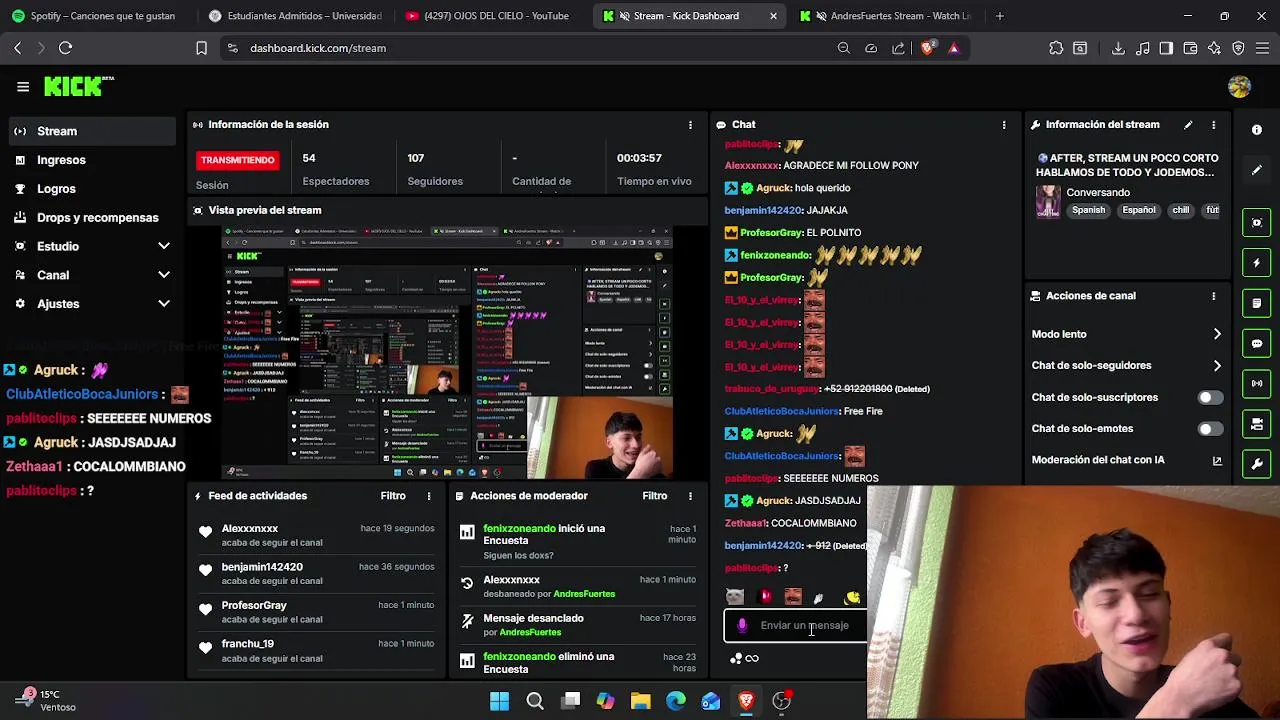Click in the Enviar un mensaje field

[x=795, y=626]
